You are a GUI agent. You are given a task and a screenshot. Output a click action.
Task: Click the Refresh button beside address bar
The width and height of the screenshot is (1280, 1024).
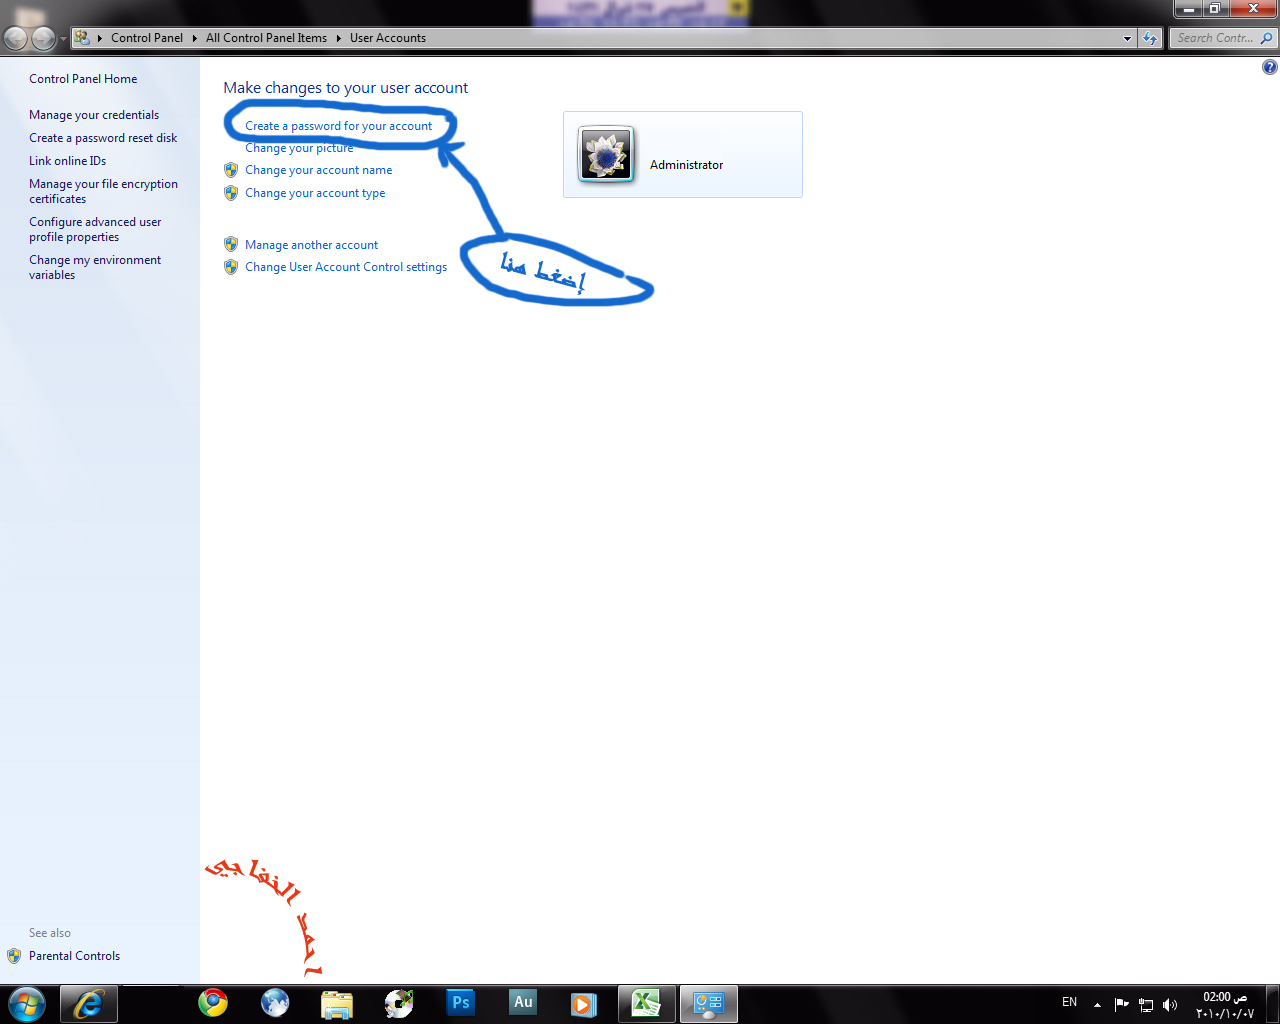tap(1151, 38)
